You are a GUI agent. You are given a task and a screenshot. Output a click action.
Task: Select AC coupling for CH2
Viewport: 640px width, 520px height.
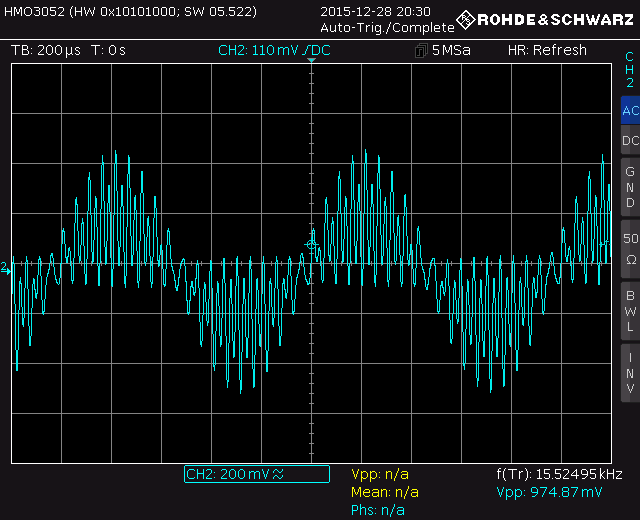629,111
